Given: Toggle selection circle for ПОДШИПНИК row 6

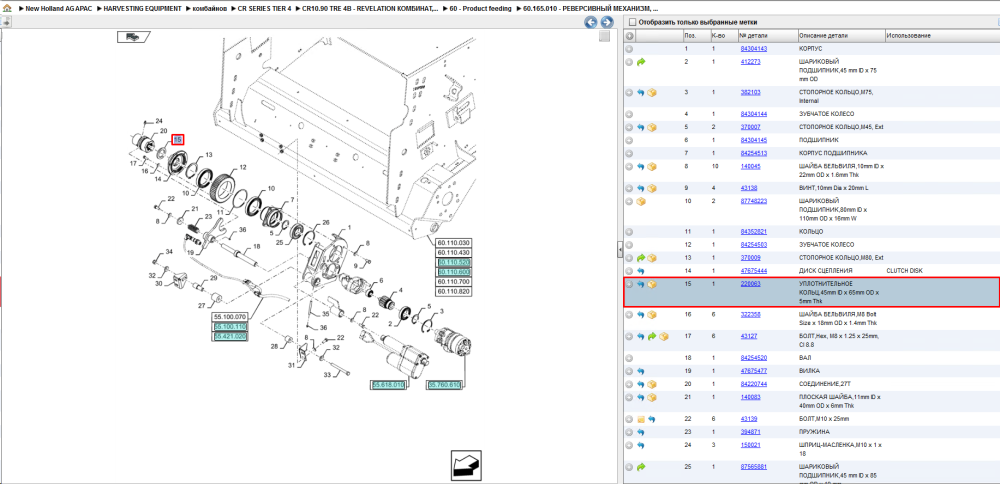Looking at the screenshot, I should tap(629, 140).
